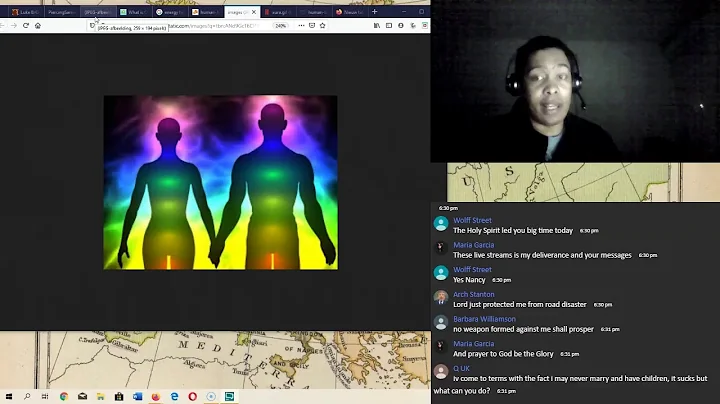
Task: Open the Firefox Library
Action: (377, 26)
